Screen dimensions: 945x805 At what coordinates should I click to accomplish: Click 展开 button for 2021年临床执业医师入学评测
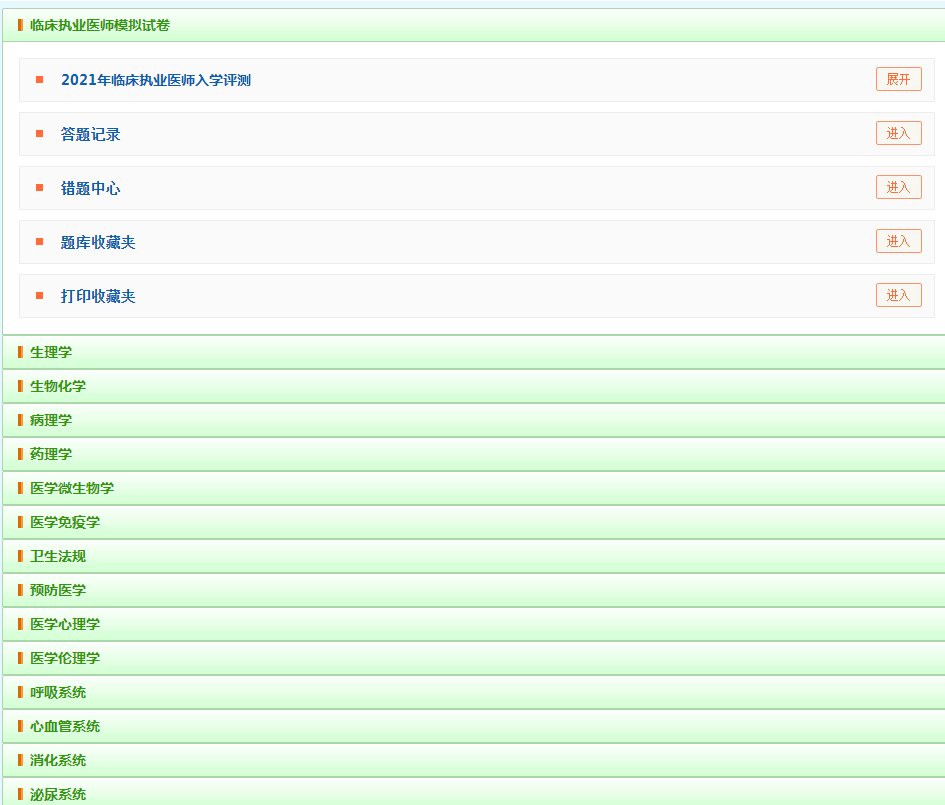[898, 80]
